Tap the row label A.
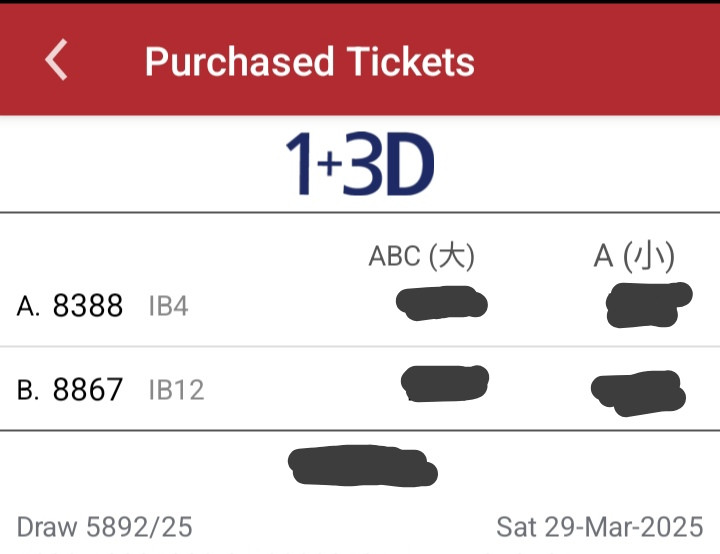The width and height of the screenshot is (720, 554). [x=28, y=306]
